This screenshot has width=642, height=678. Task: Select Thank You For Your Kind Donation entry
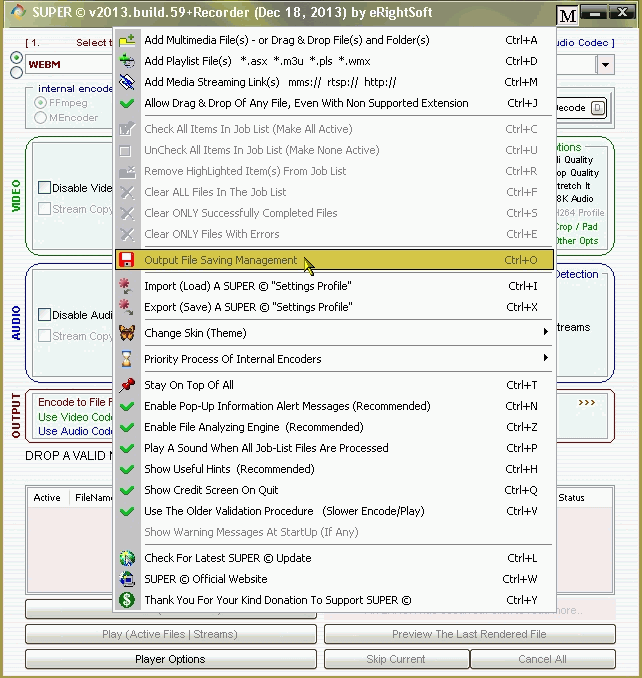pyautogui.click(x=334, y=600)
